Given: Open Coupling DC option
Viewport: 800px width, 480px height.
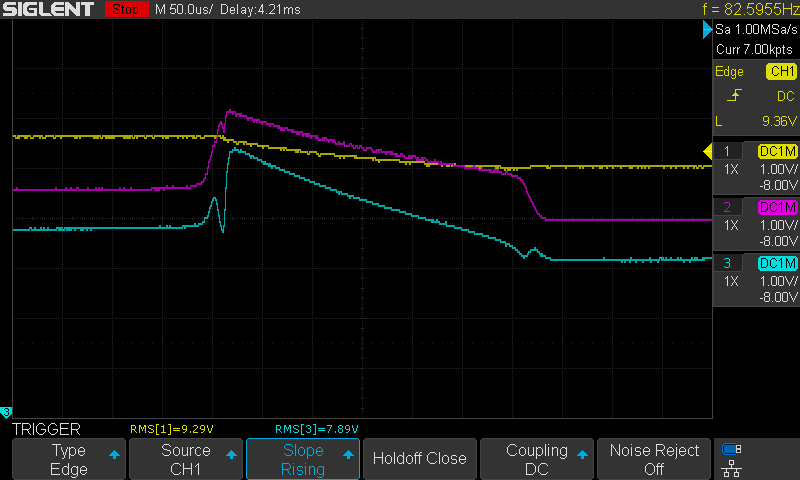Looking at the screenshot, I should click(537, 459).
